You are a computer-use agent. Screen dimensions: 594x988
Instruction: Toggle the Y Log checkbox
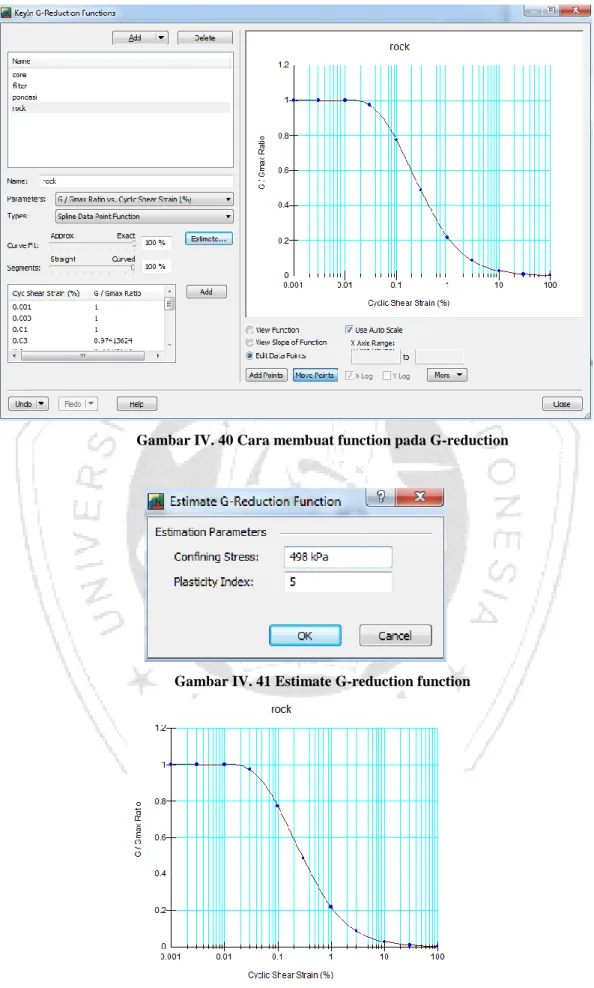(387, 376)
